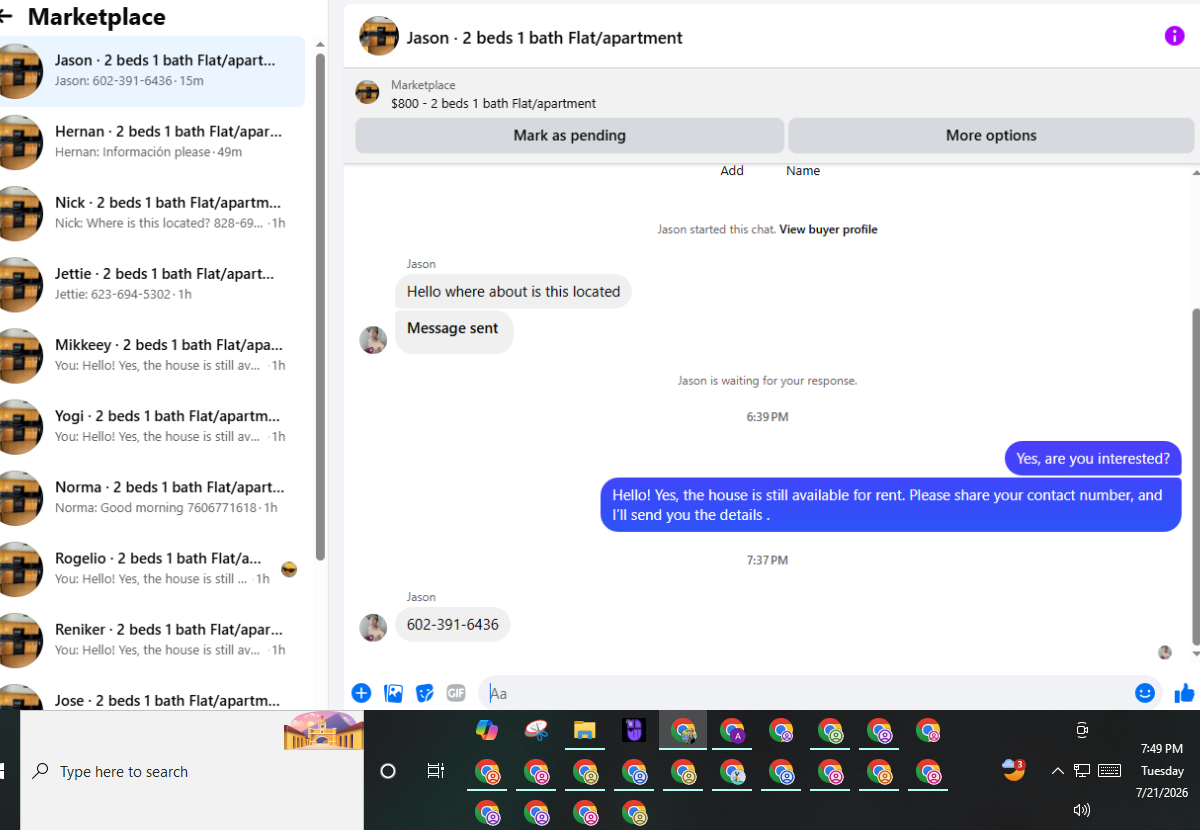Open Jose's conversation in the list

pyautogui.click(x=152, y=695)
